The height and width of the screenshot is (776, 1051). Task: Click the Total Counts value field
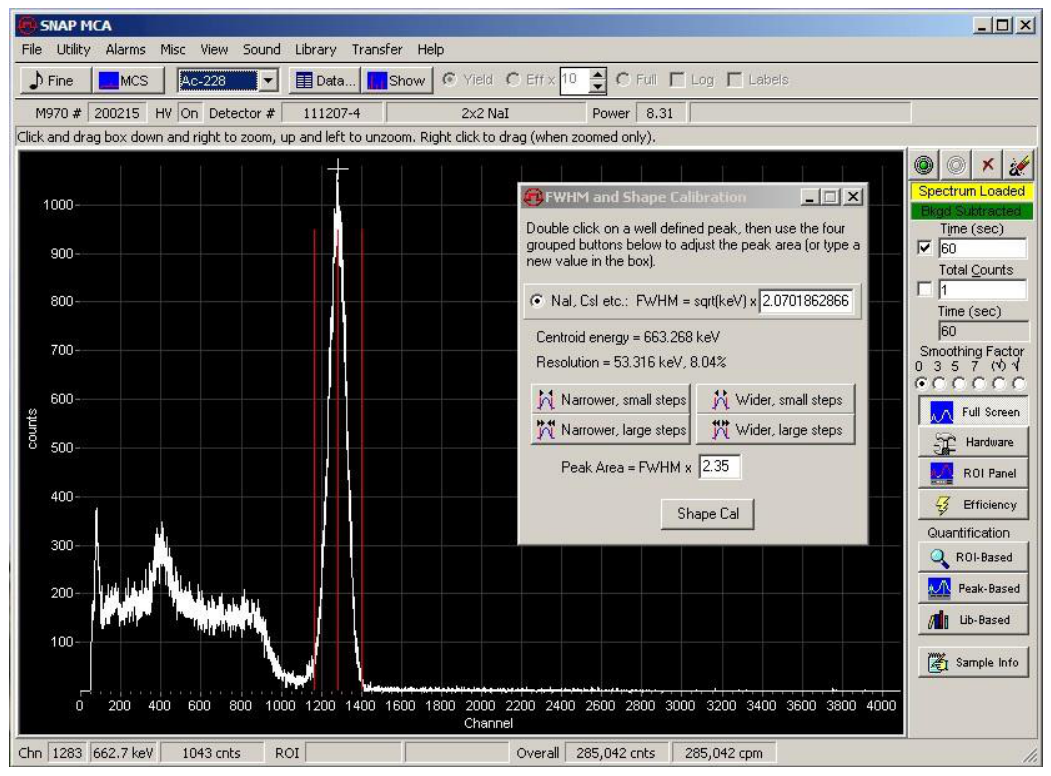coord(982,290)
